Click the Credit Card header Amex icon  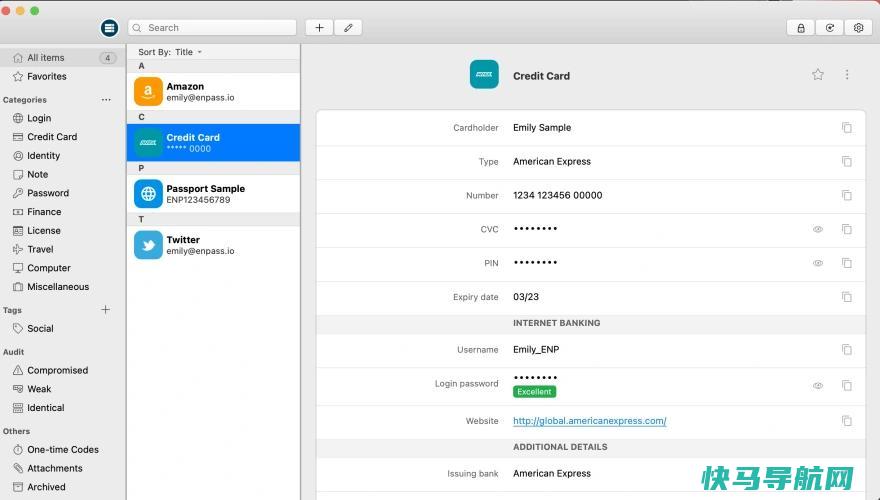point(484,75)
